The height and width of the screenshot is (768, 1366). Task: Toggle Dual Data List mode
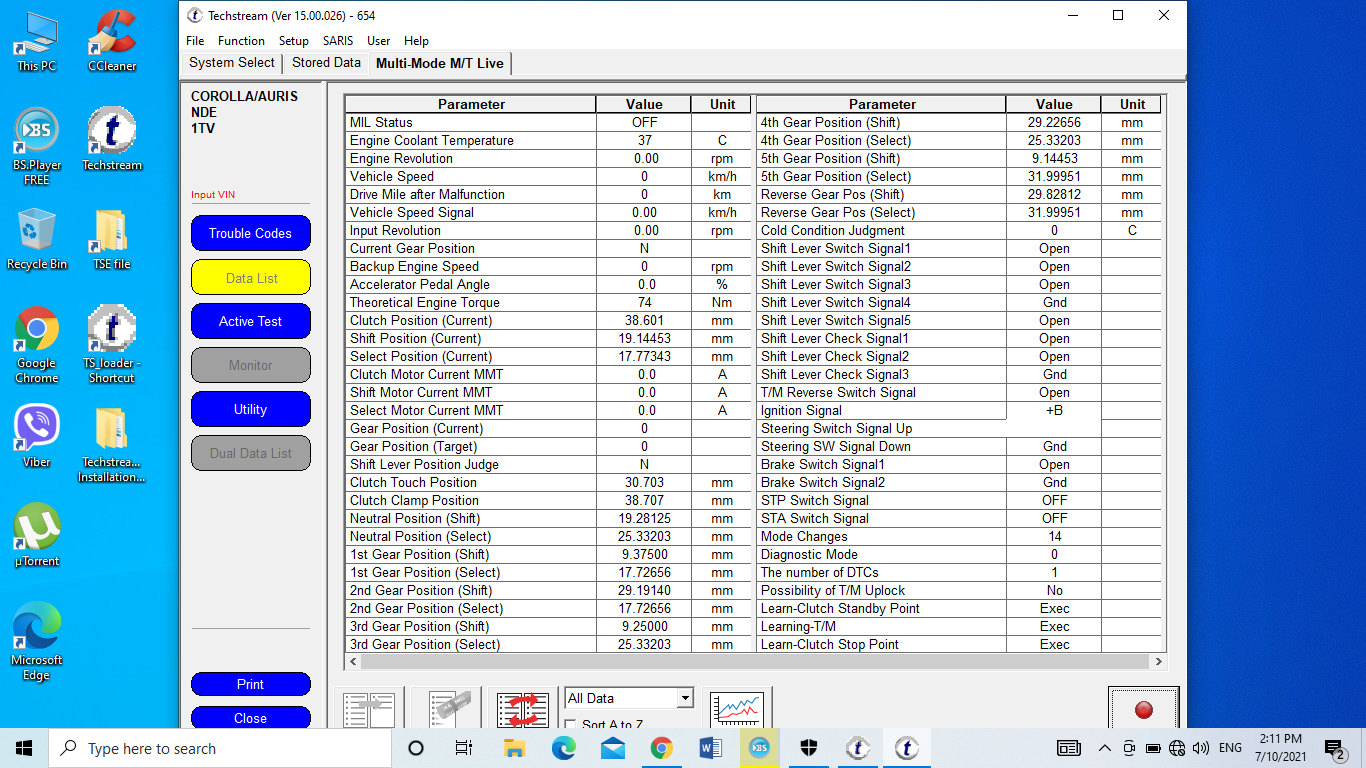tap(250, 453)
